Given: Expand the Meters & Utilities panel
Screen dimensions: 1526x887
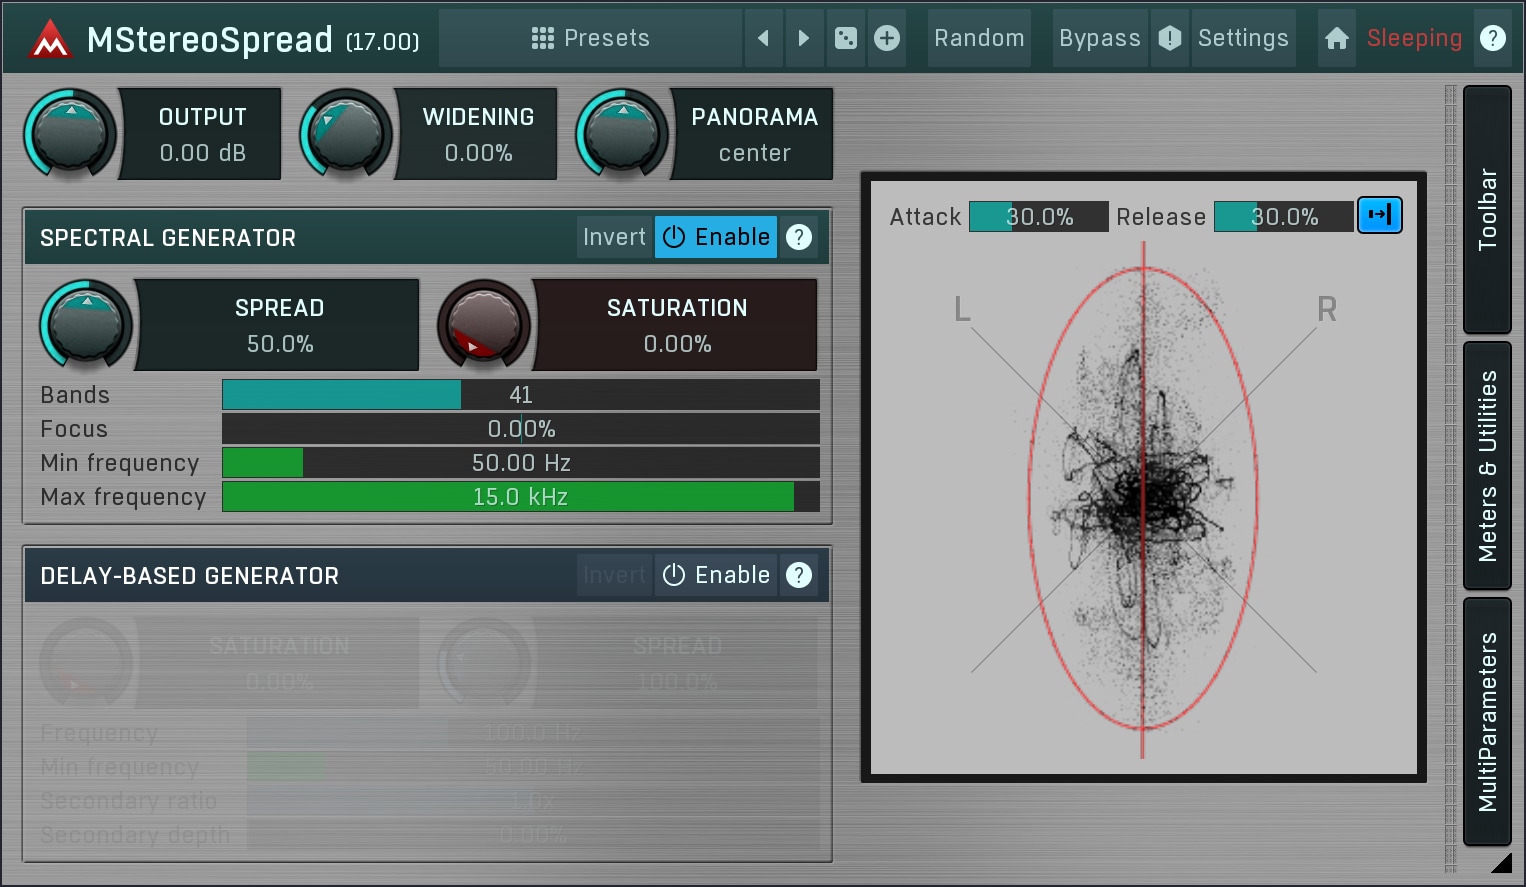Looking at the screenshot, I should point(1487,466).
